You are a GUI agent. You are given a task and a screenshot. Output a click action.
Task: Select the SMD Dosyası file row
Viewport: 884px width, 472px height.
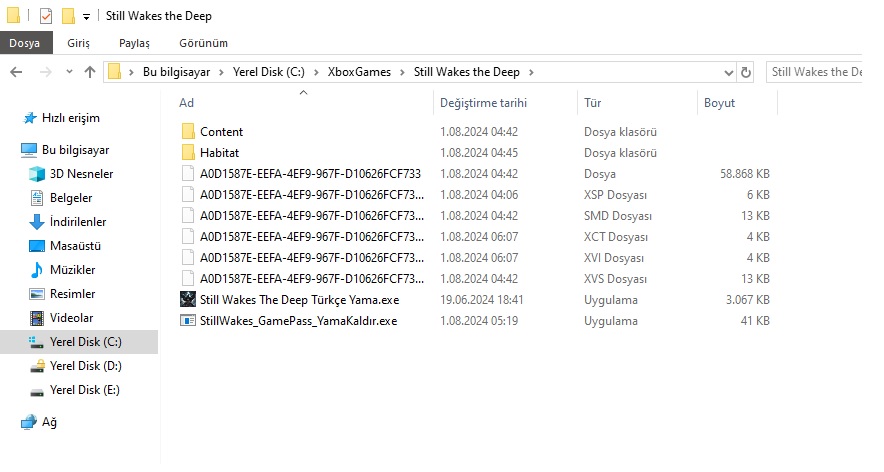point(475,215)
